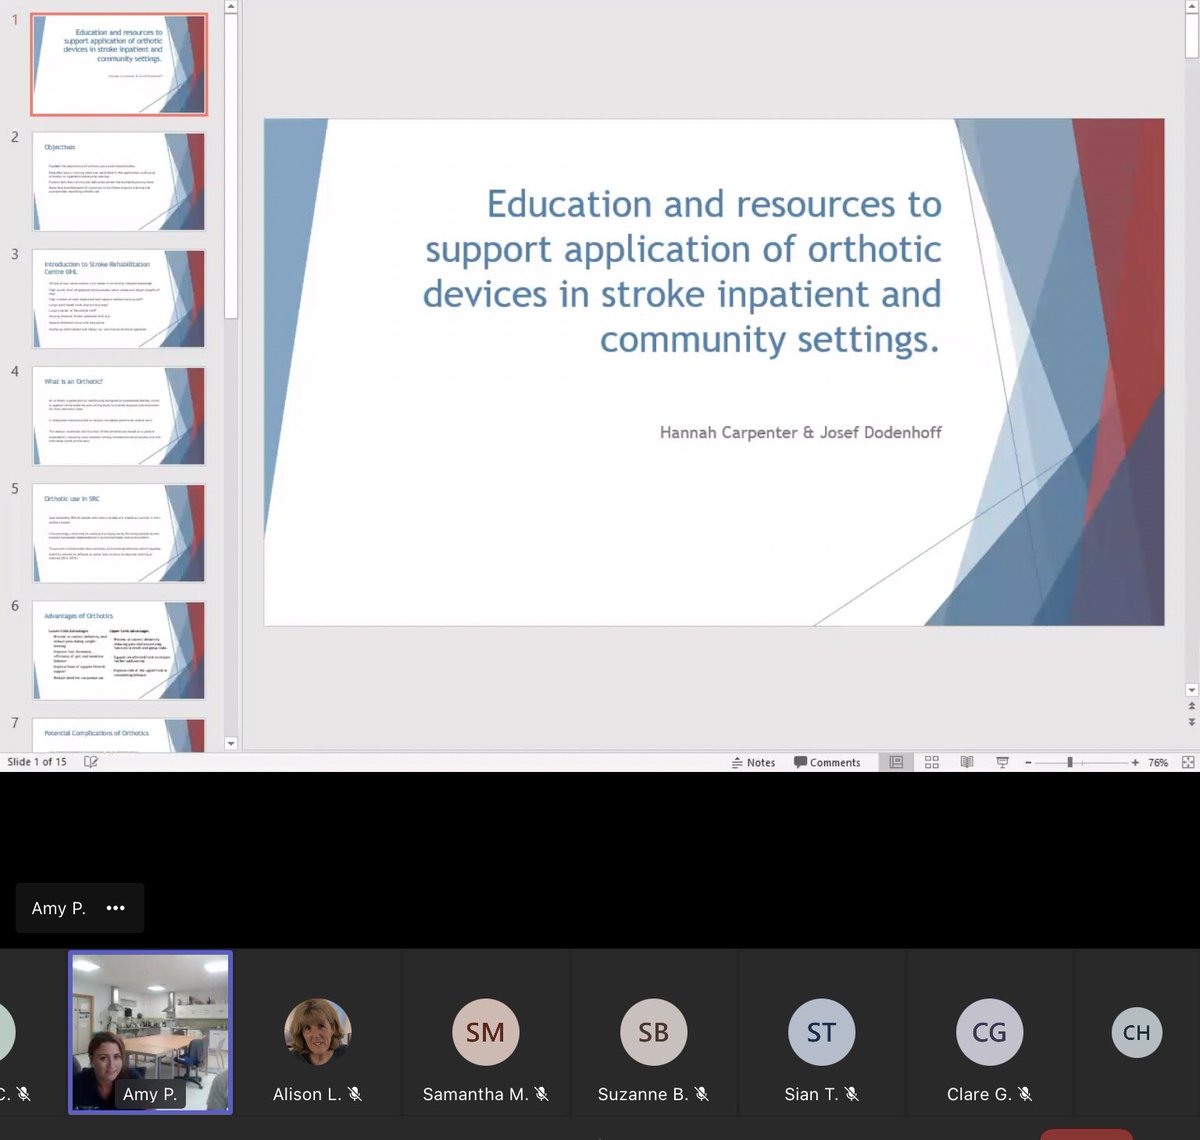This screenshot has width=1200, height=1140.
Task: Click the 76% zoom level
Action: click(1158, 762)
